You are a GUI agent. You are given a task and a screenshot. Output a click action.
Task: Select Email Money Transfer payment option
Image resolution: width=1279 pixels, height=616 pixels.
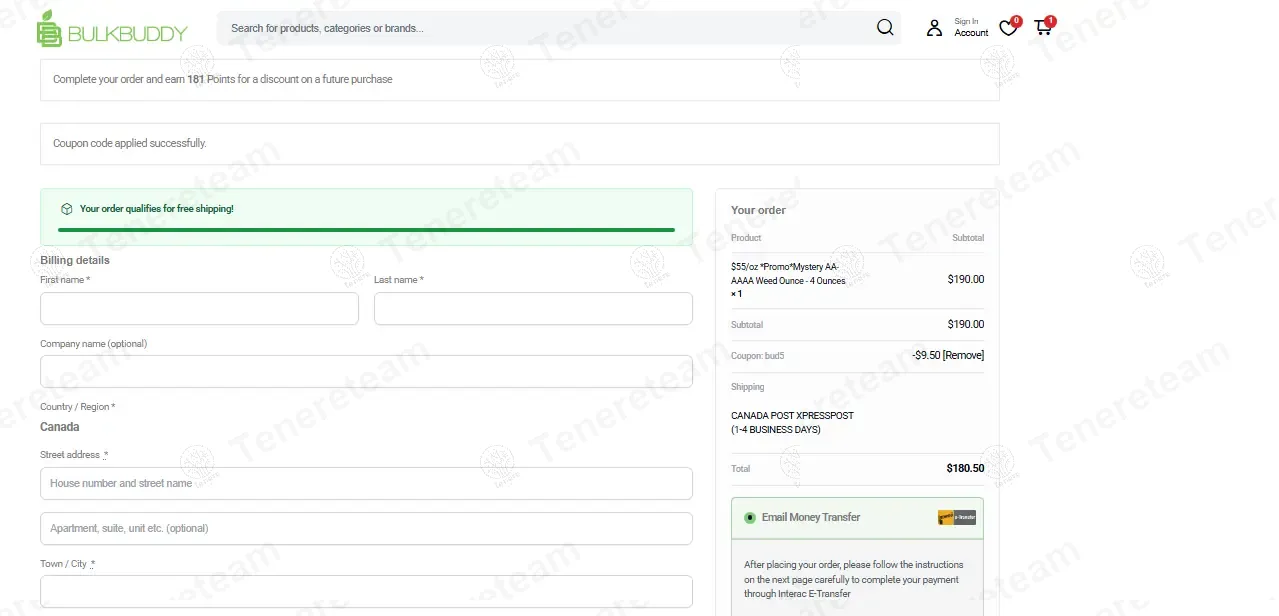(x=750, y=518)
